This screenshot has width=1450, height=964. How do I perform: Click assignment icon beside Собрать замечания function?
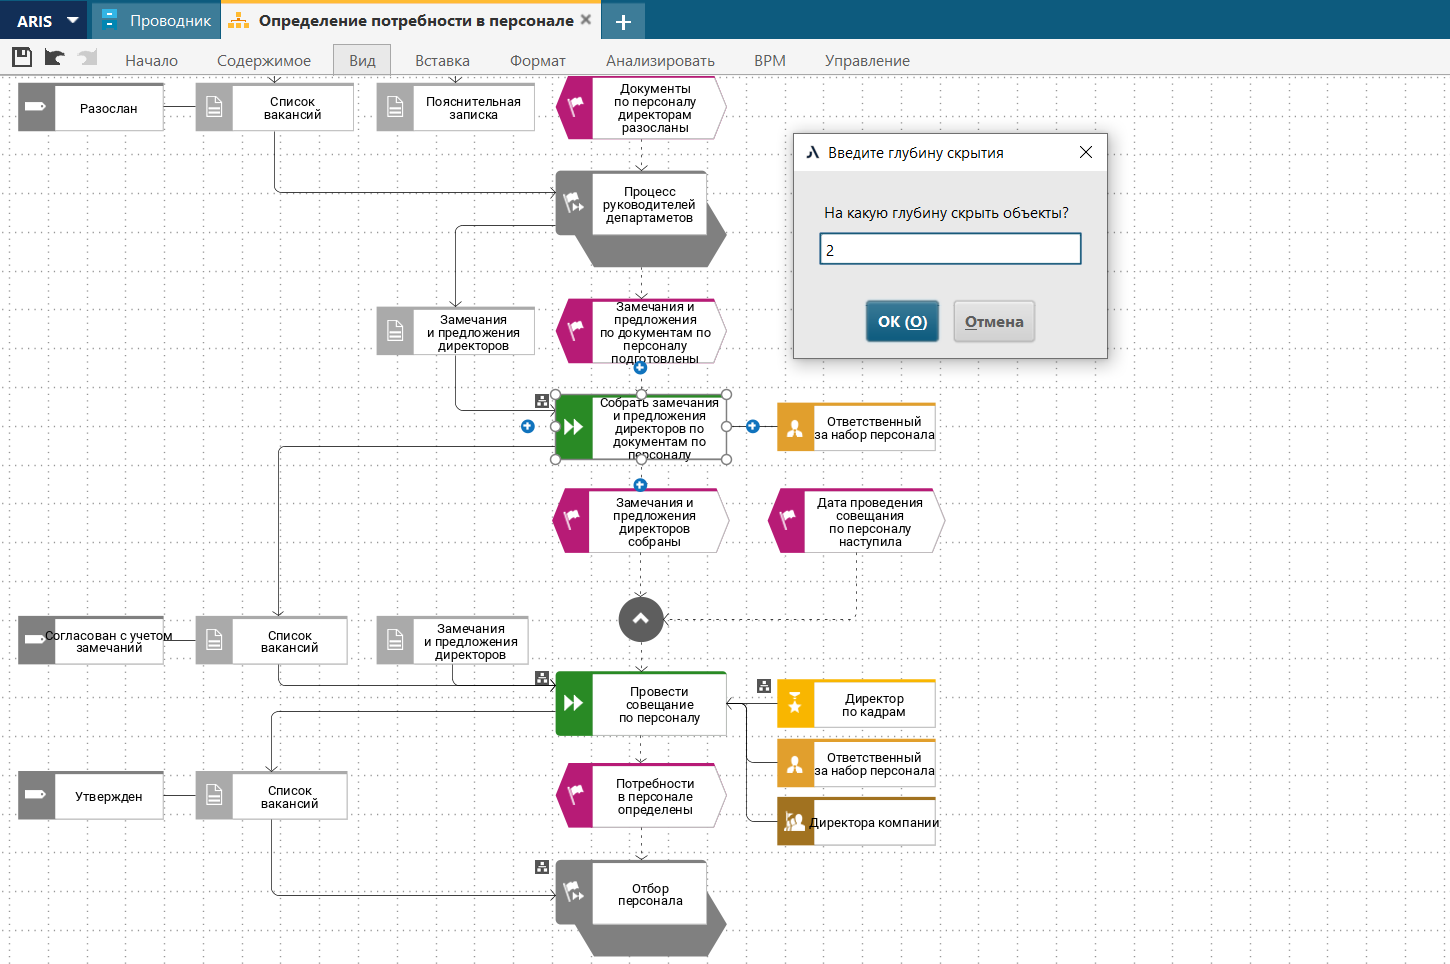coord(542,401)
